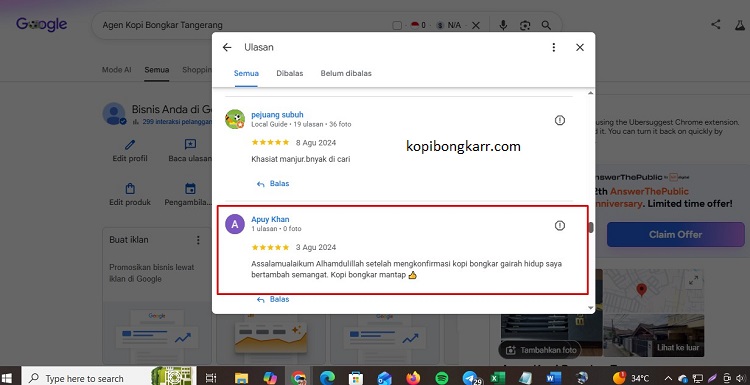Image resolution: width=750 pixels, height=385 pixels.
Task: Open the Windows Start menu
Action: click(8, 378)
